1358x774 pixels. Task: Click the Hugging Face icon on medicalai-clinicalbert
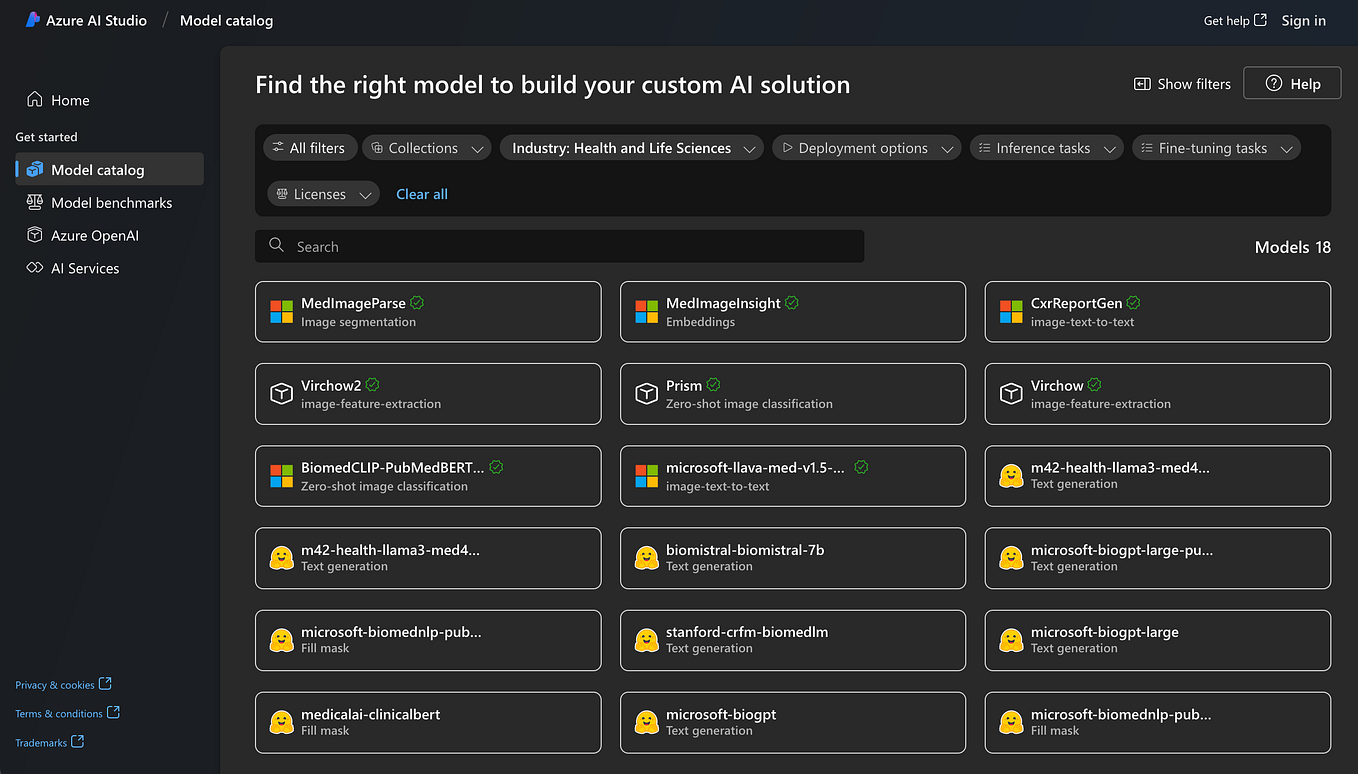click(x=281, y=722)
